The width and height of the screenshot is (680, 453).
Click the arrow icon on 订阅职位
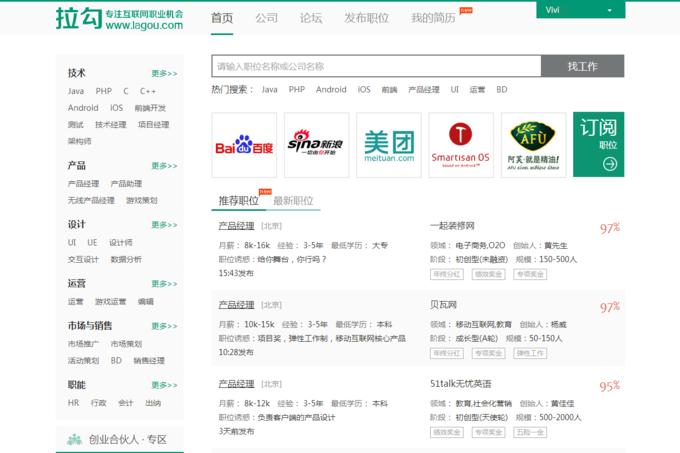610,164
